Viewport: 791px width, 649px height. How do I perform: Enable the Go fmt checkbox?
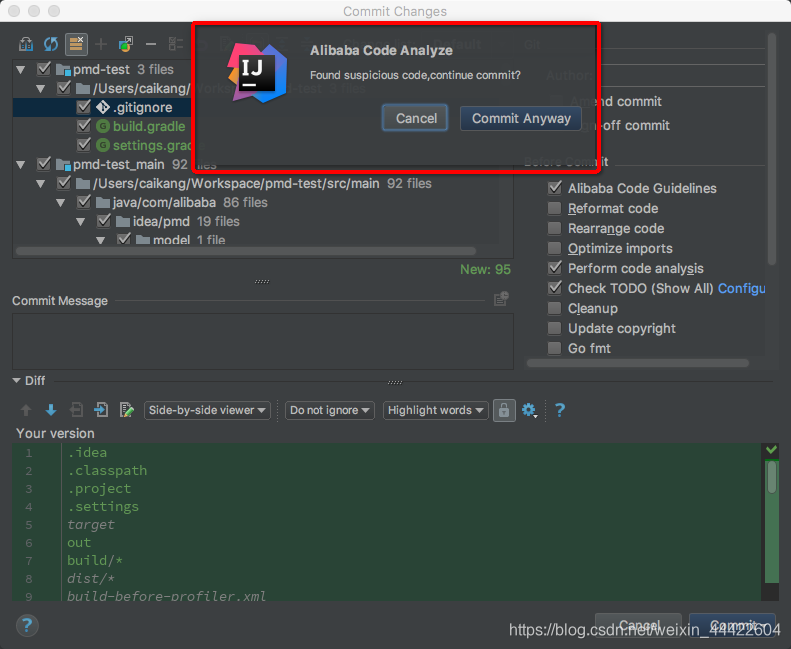click(555, 348)
